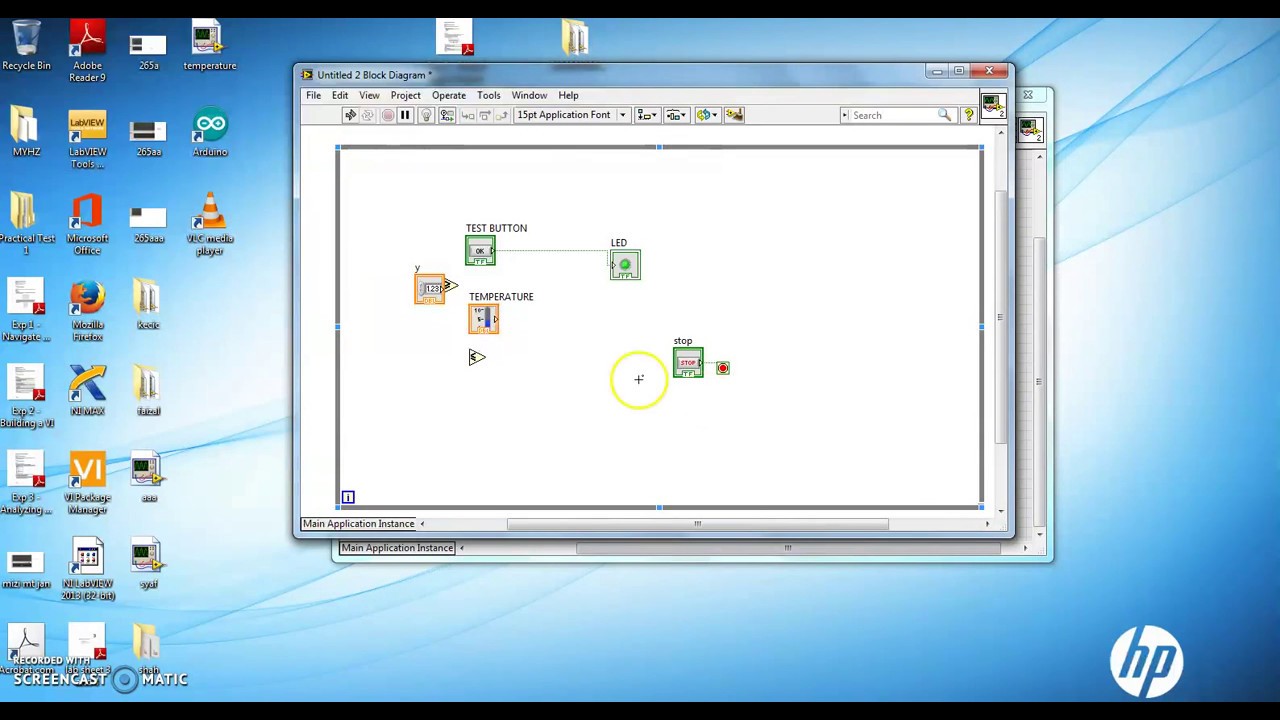The width and height of the screenshot is (1280, 720).
Task: Click the TEST BUTTON label
Action: click(496, 228)
